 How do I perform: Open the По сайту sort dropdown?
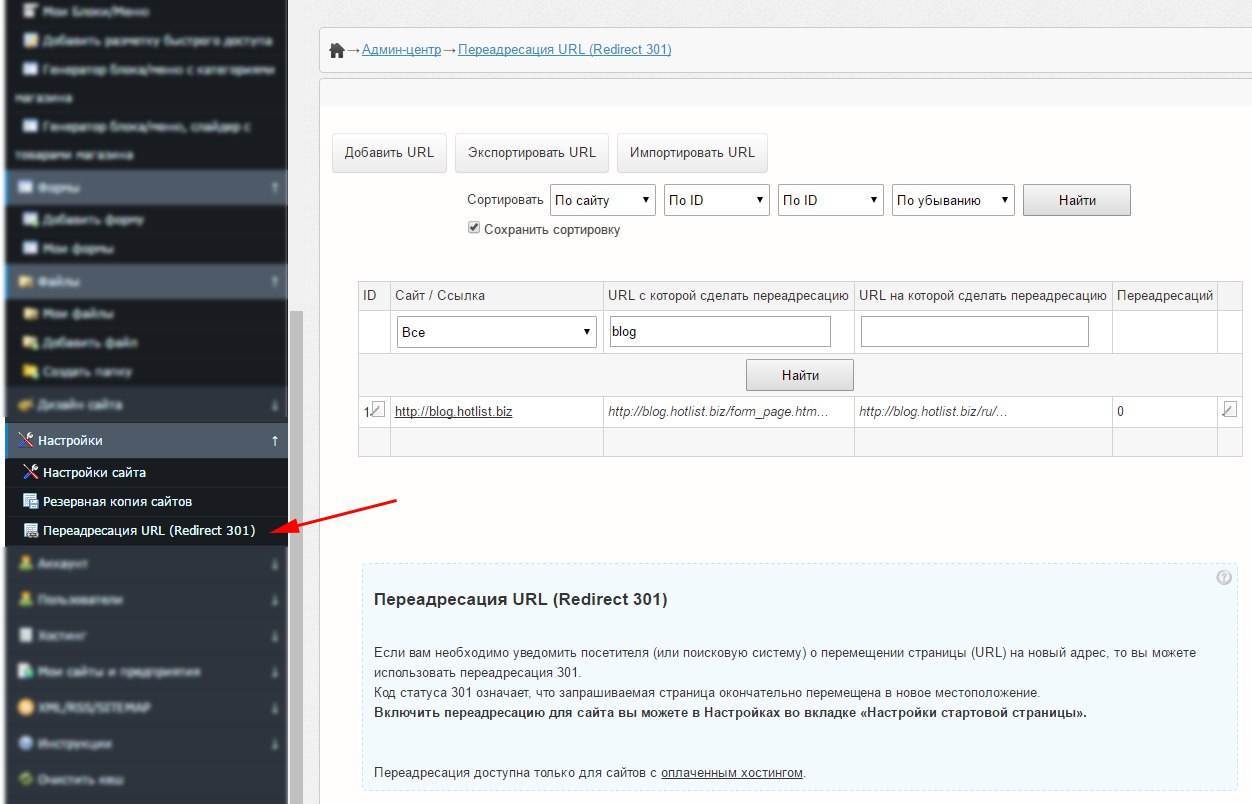[x=603, y=200]
